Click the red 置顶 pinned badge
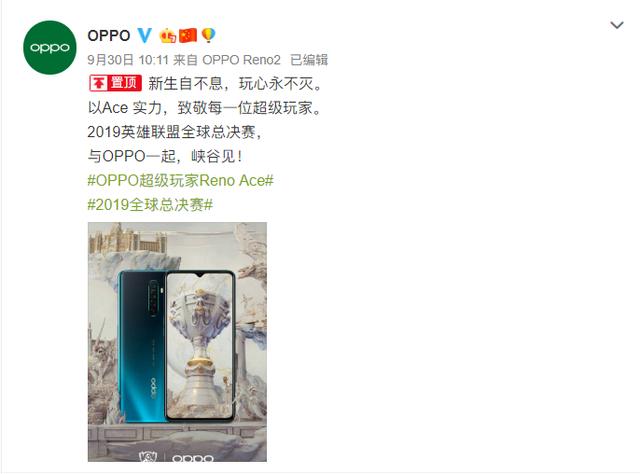640x474 pixels. click(x=116, y=83)
